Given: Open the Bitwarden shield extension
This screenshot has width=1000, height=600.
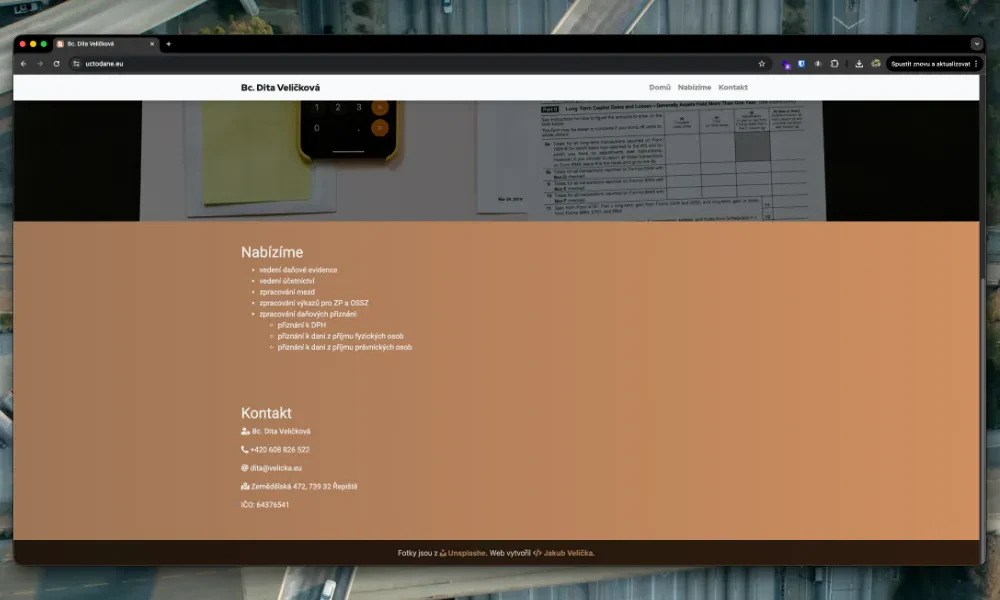Looking at the screenshot, I should 801,64.
